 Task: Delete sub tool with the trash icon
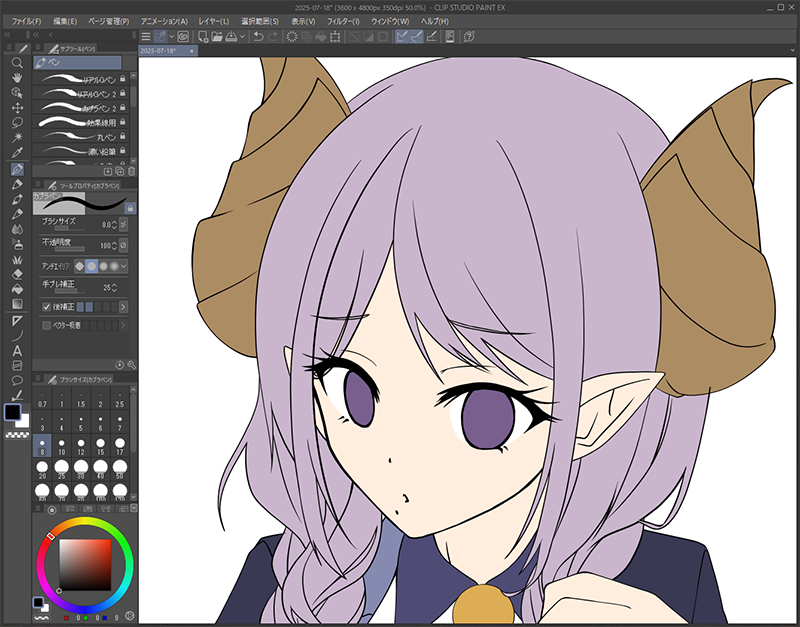132,171
